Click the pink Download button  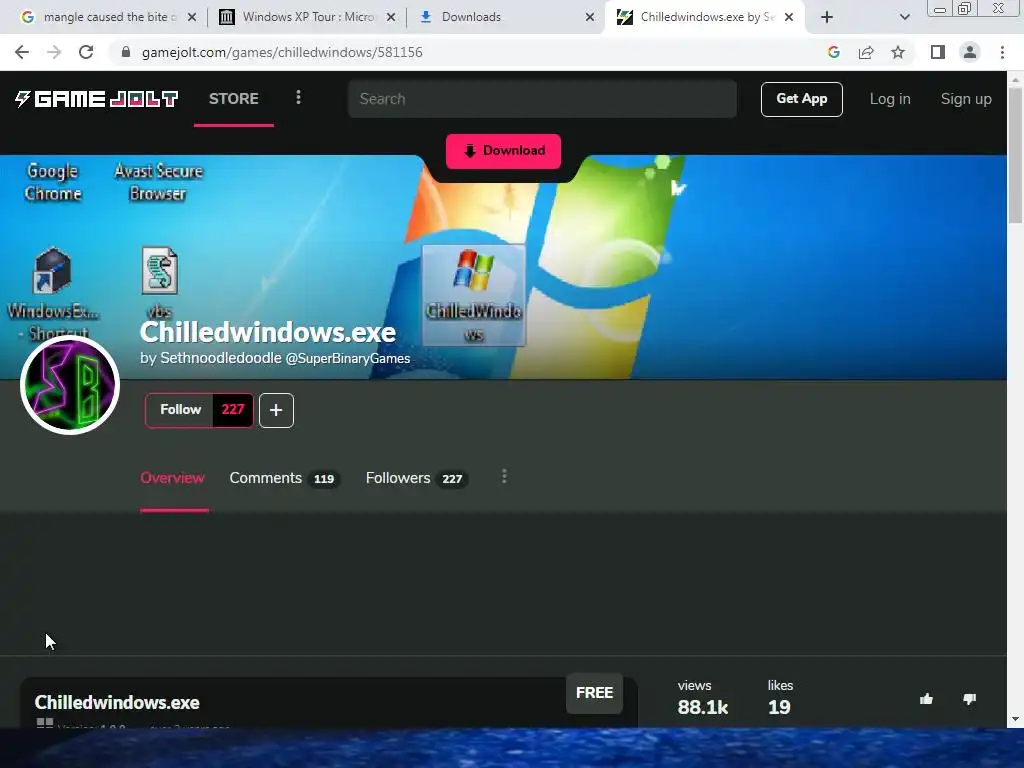point(503,151)
